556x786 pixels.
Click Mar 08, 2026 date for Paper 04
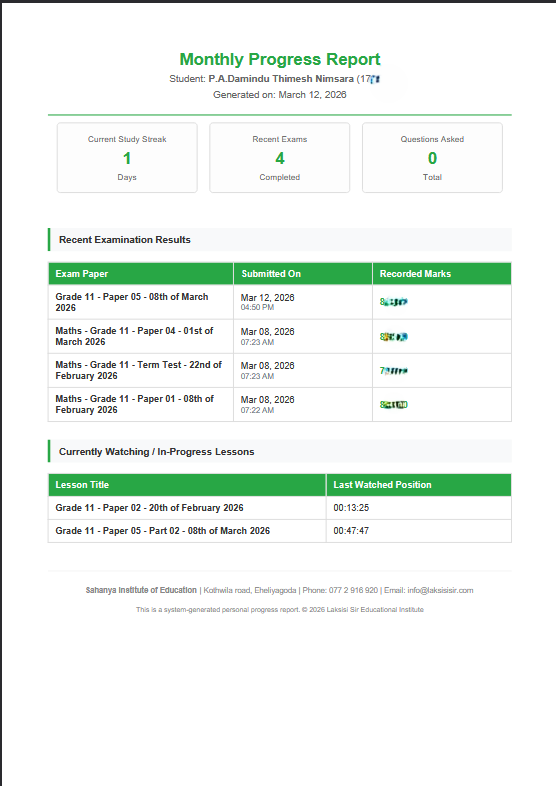coord(267,332)
